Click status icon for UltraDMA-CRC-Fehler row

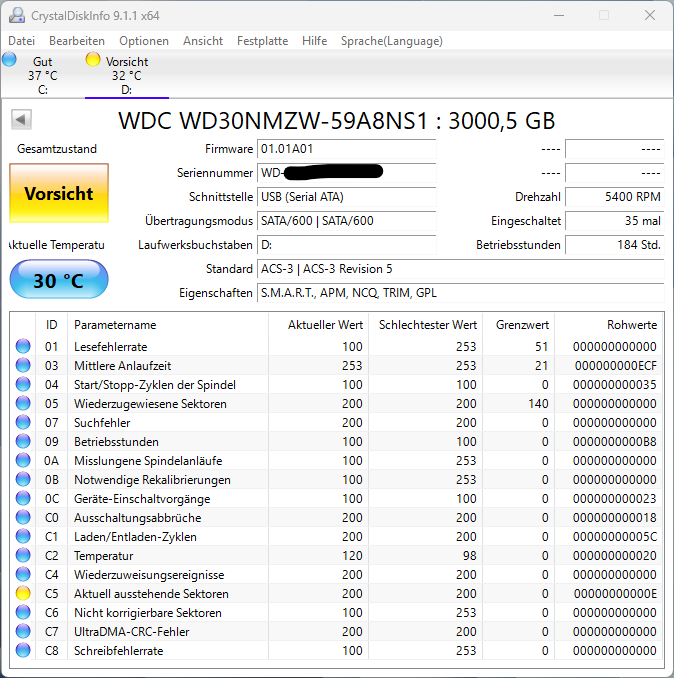pos(23,632)
